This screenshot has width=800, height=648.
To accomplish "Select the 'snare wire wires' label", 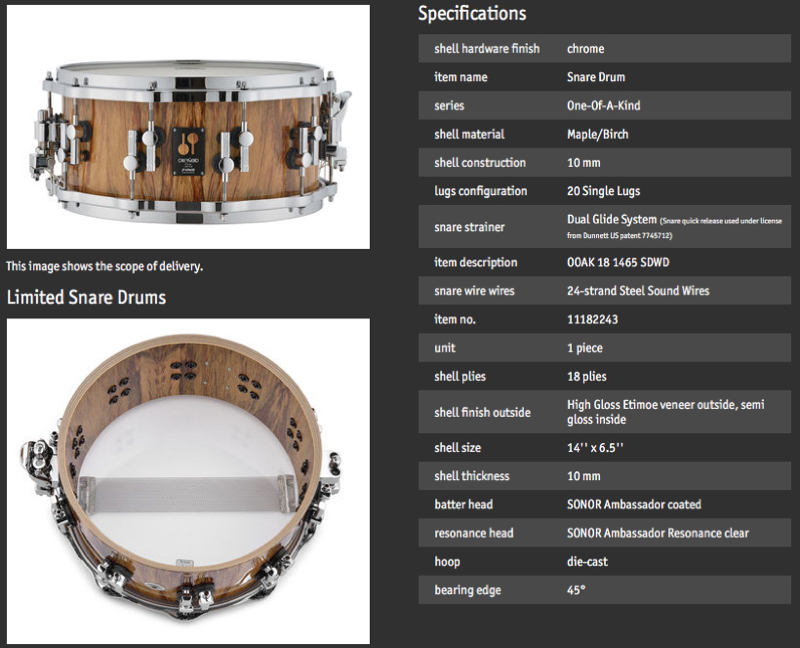I will coord(474,291).
